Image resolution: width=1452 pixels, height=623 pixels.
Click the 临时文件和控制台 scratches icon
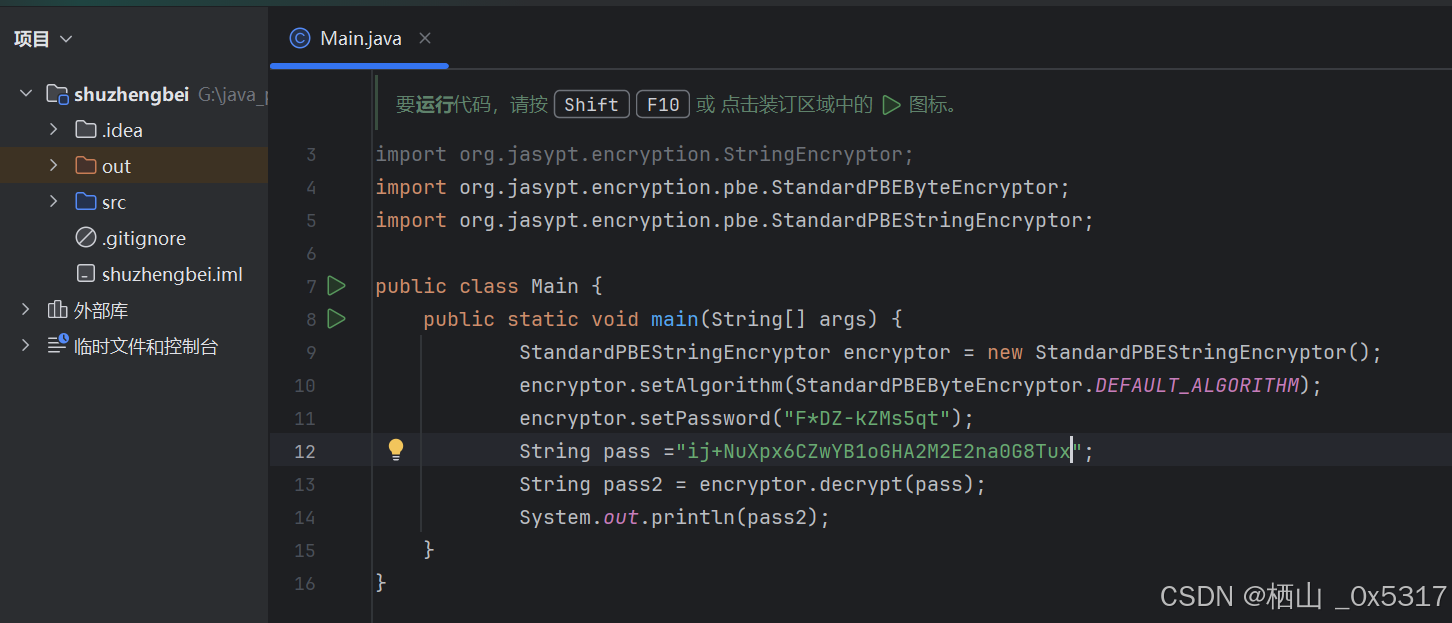point(58,346)
